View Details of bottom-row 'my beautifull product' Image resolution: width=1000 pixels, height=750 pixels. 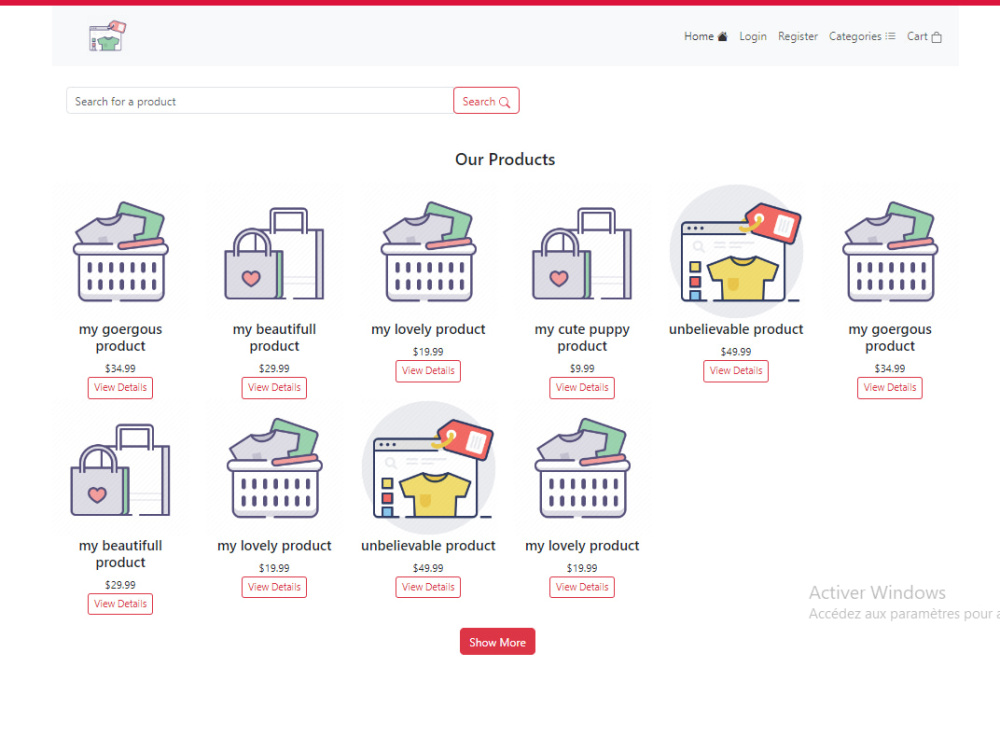pos(121,604)
